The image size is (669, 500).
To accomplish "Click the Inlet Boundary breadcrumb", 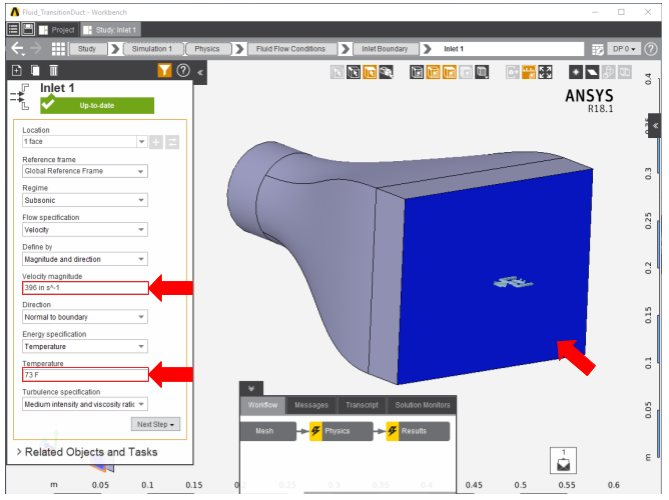I will (x=384, y=49).
